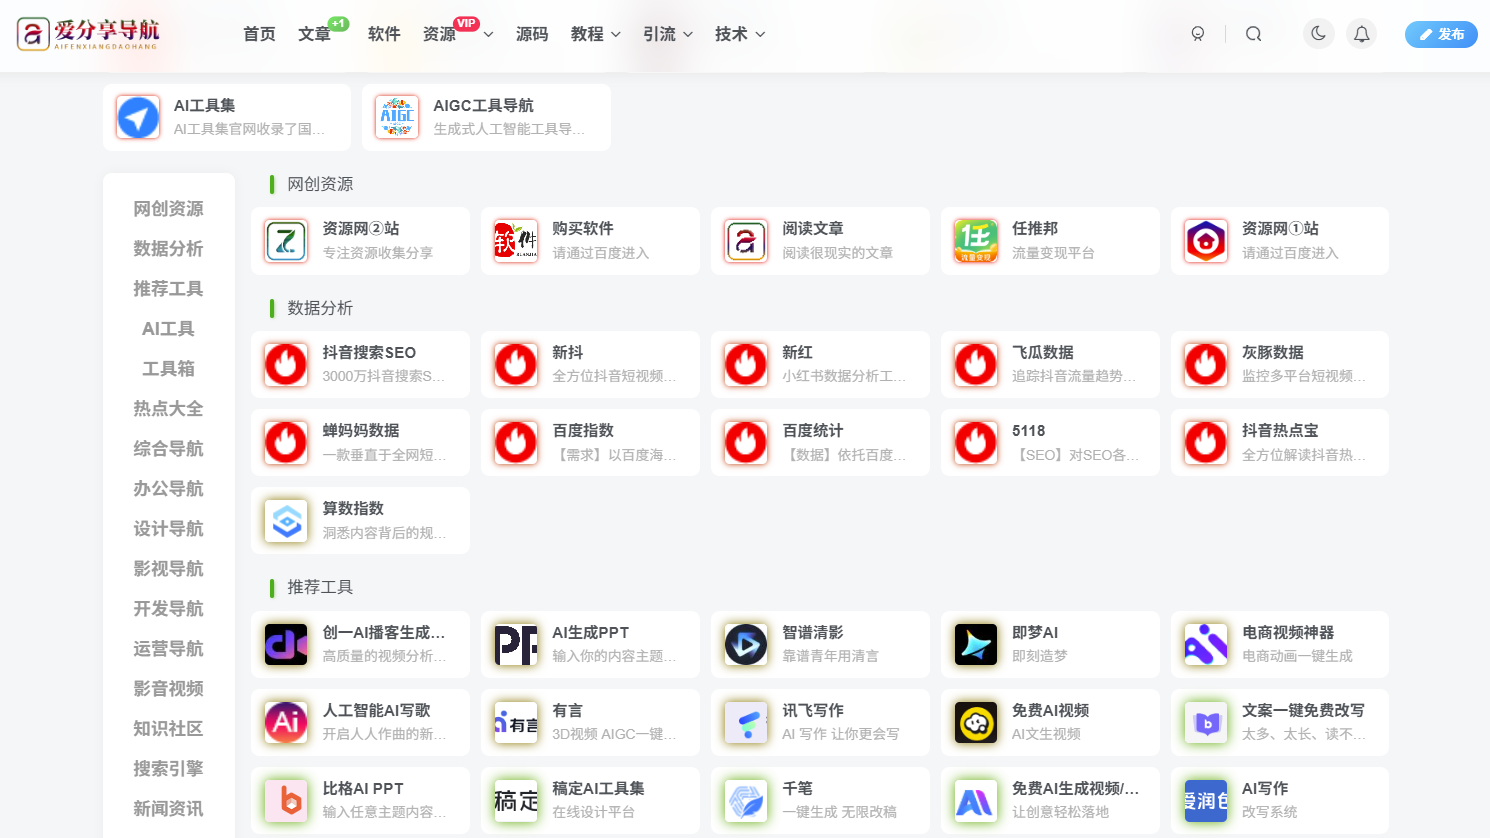Click the 讯飞写作 icon
Screen dimensions: 1490x838
(746, 723)
